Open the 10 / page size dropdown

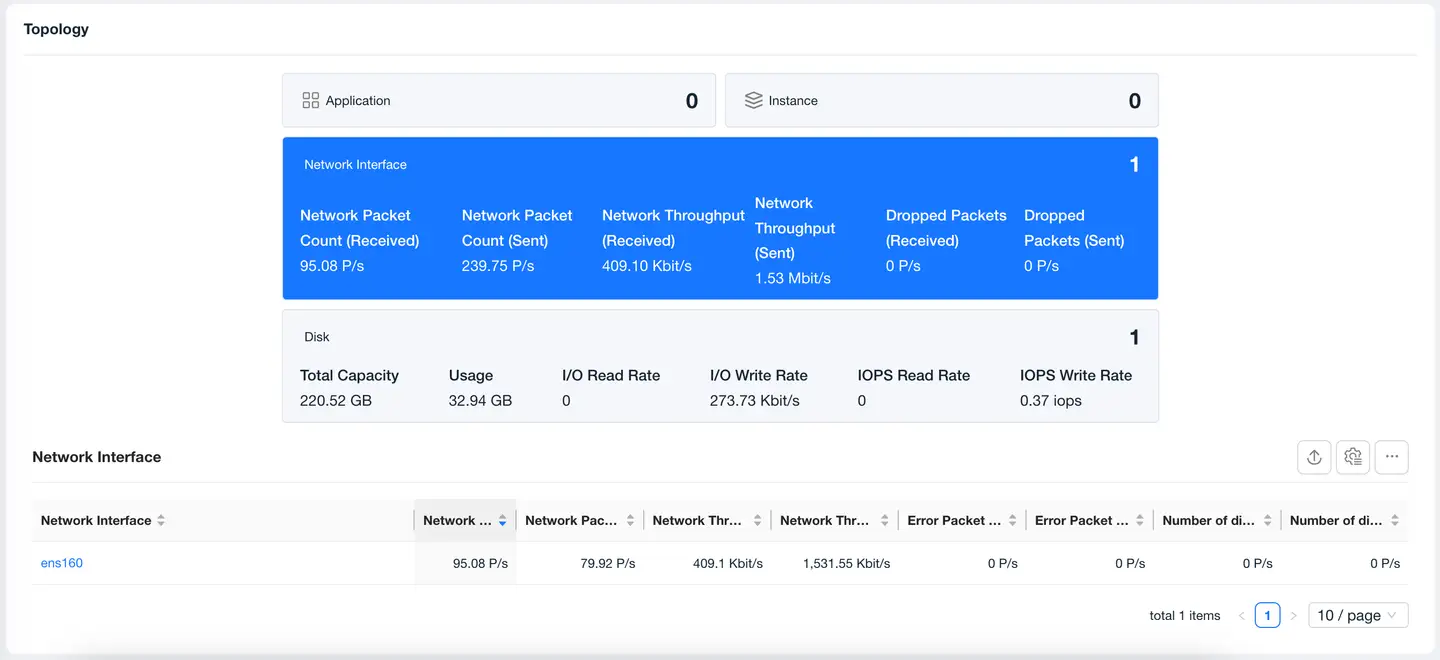1358,616
